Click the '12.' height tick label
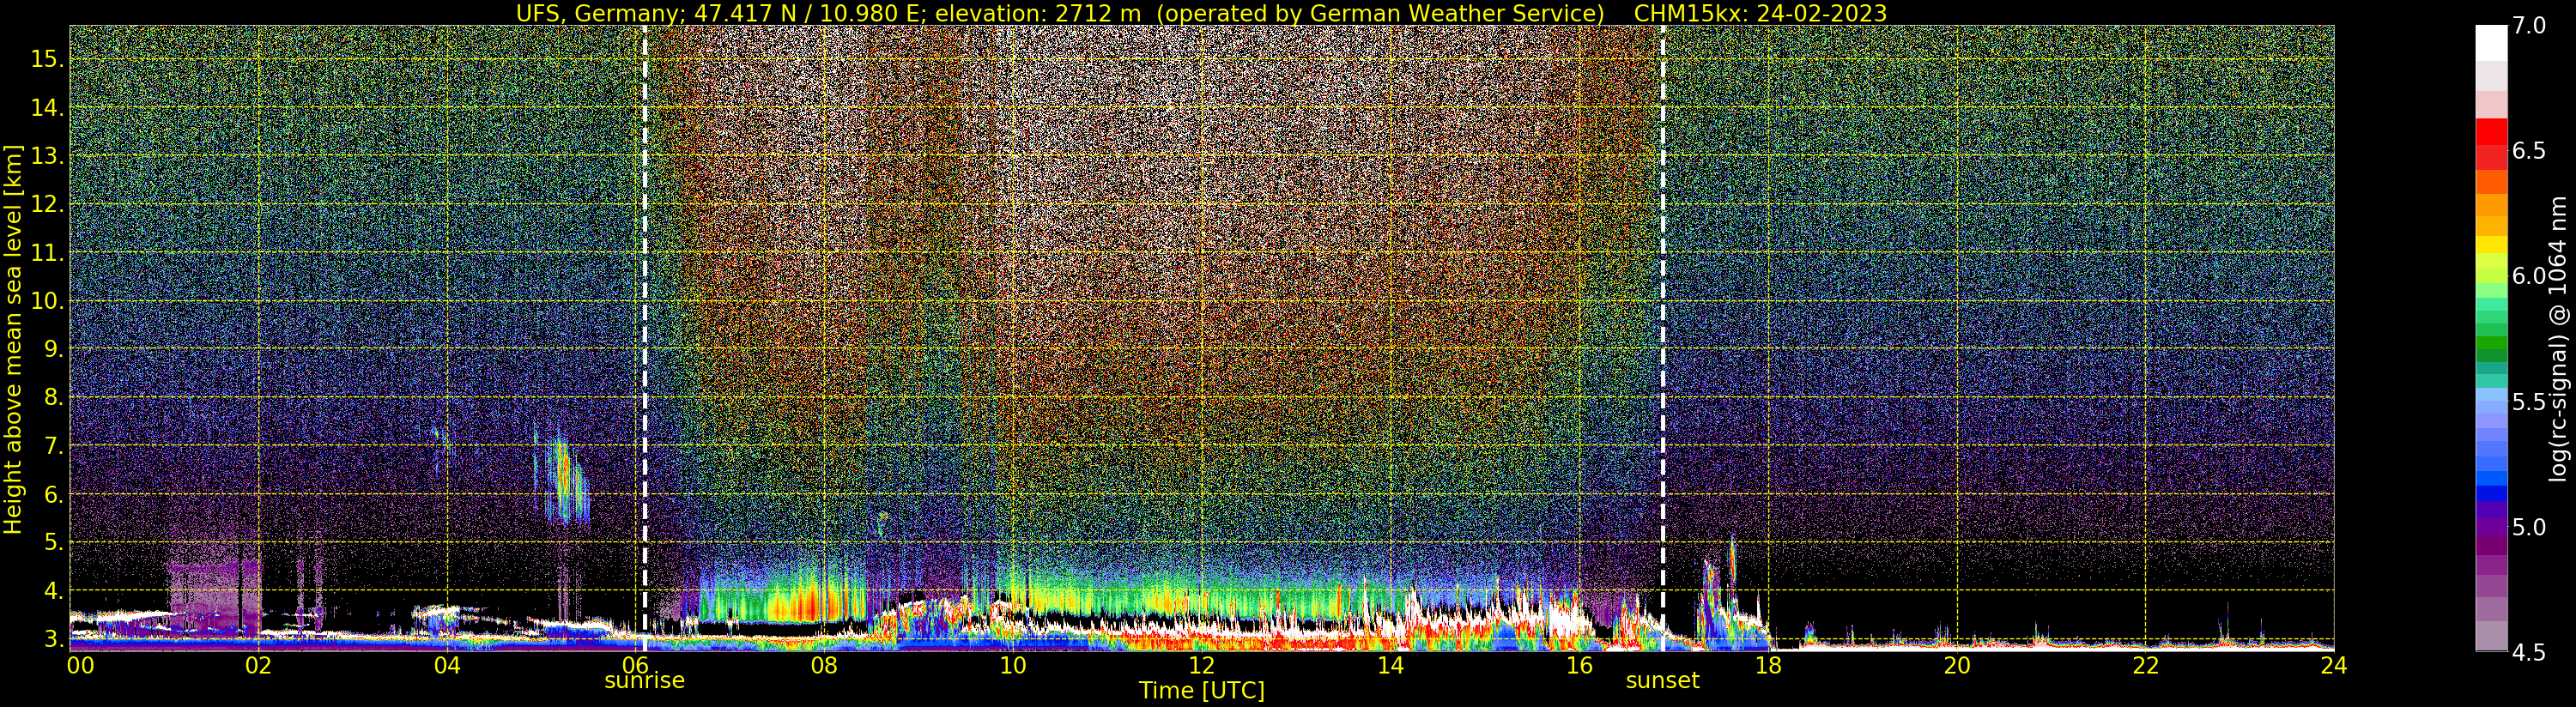This screenshot has height=707, width=2576. [x=46, y=204]
